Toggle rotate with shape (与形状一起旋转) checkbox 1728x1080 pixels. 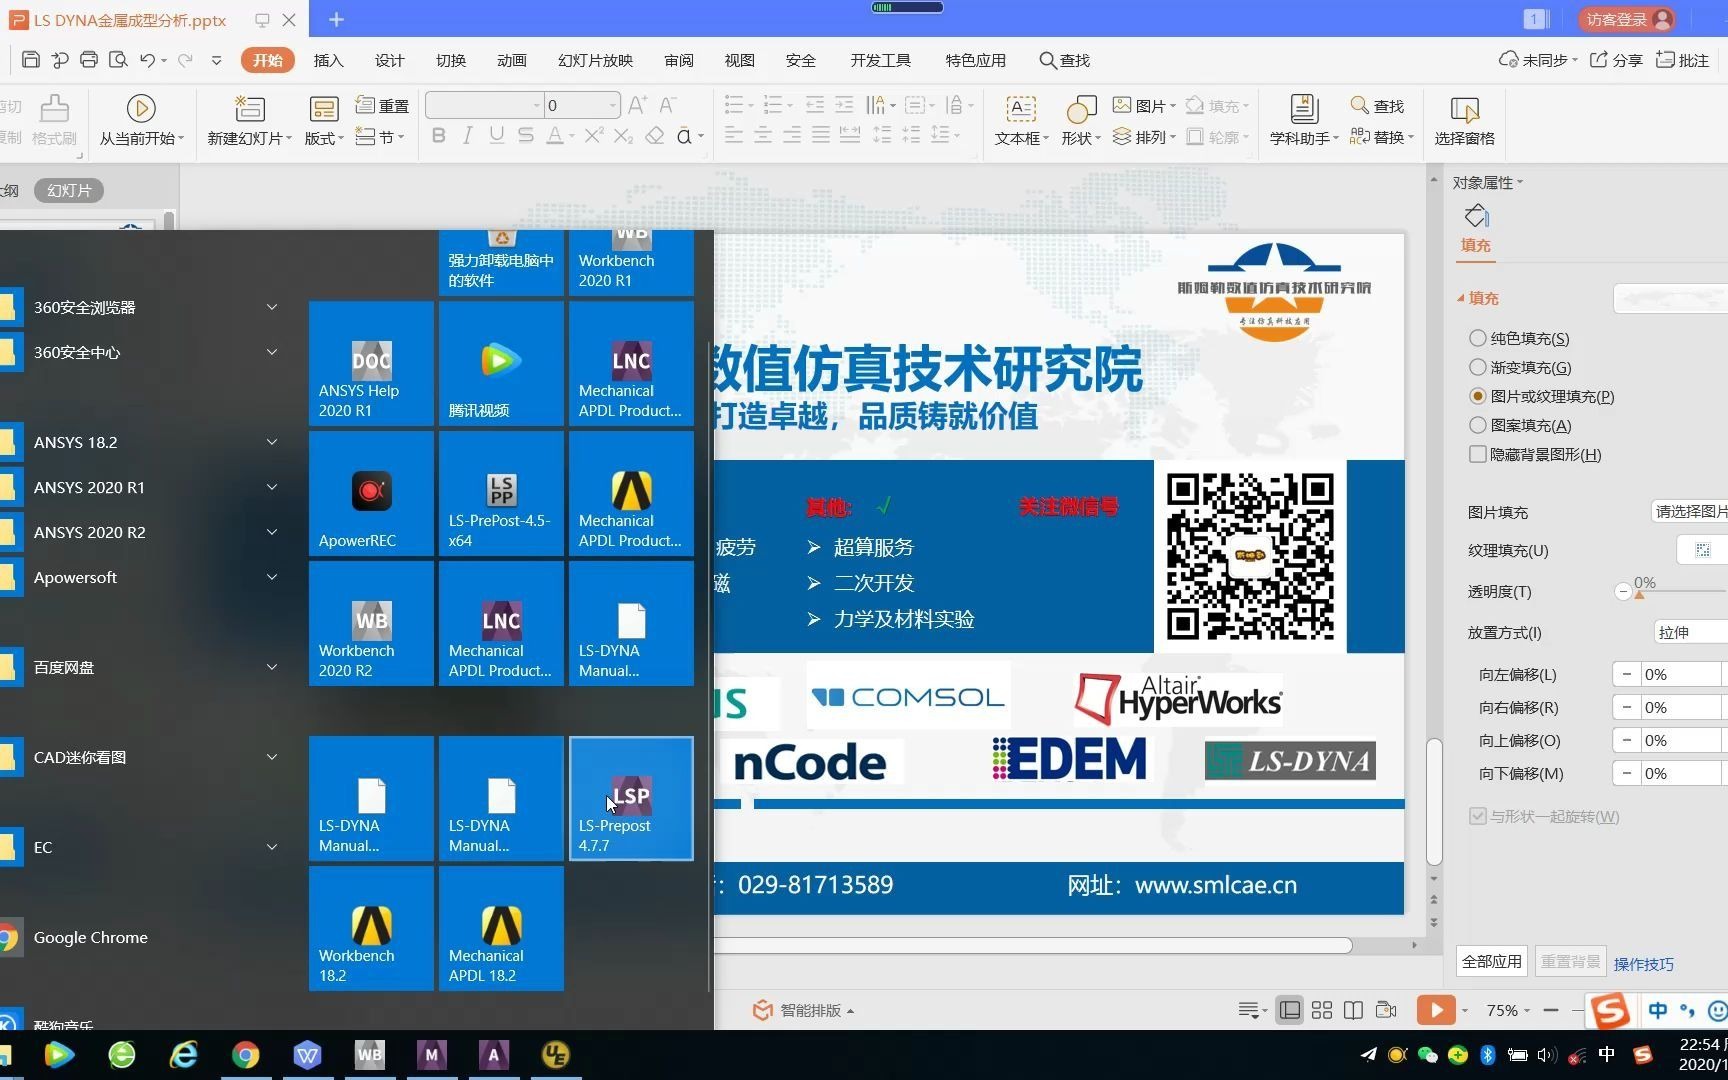point(1477,816)
